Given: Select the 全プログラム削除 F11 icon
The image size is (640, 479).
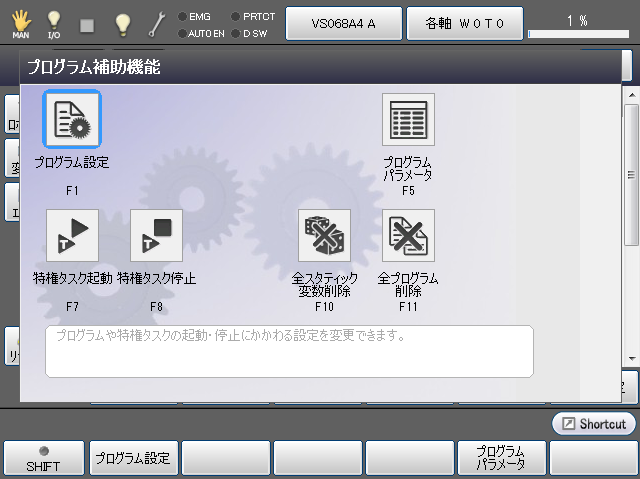Looking at the screenshot, I should point(408,236).
